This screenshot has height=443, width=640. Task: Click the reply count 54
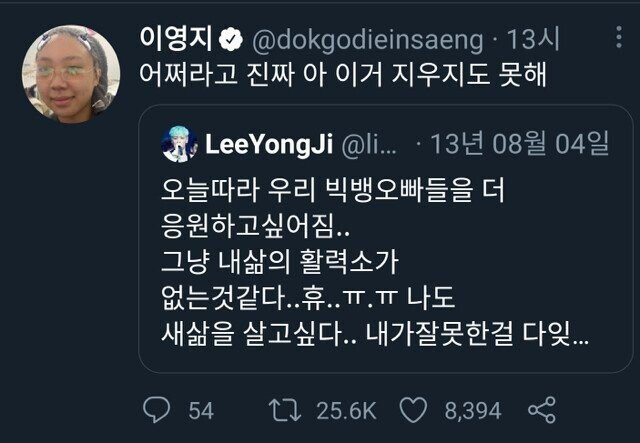201,410
